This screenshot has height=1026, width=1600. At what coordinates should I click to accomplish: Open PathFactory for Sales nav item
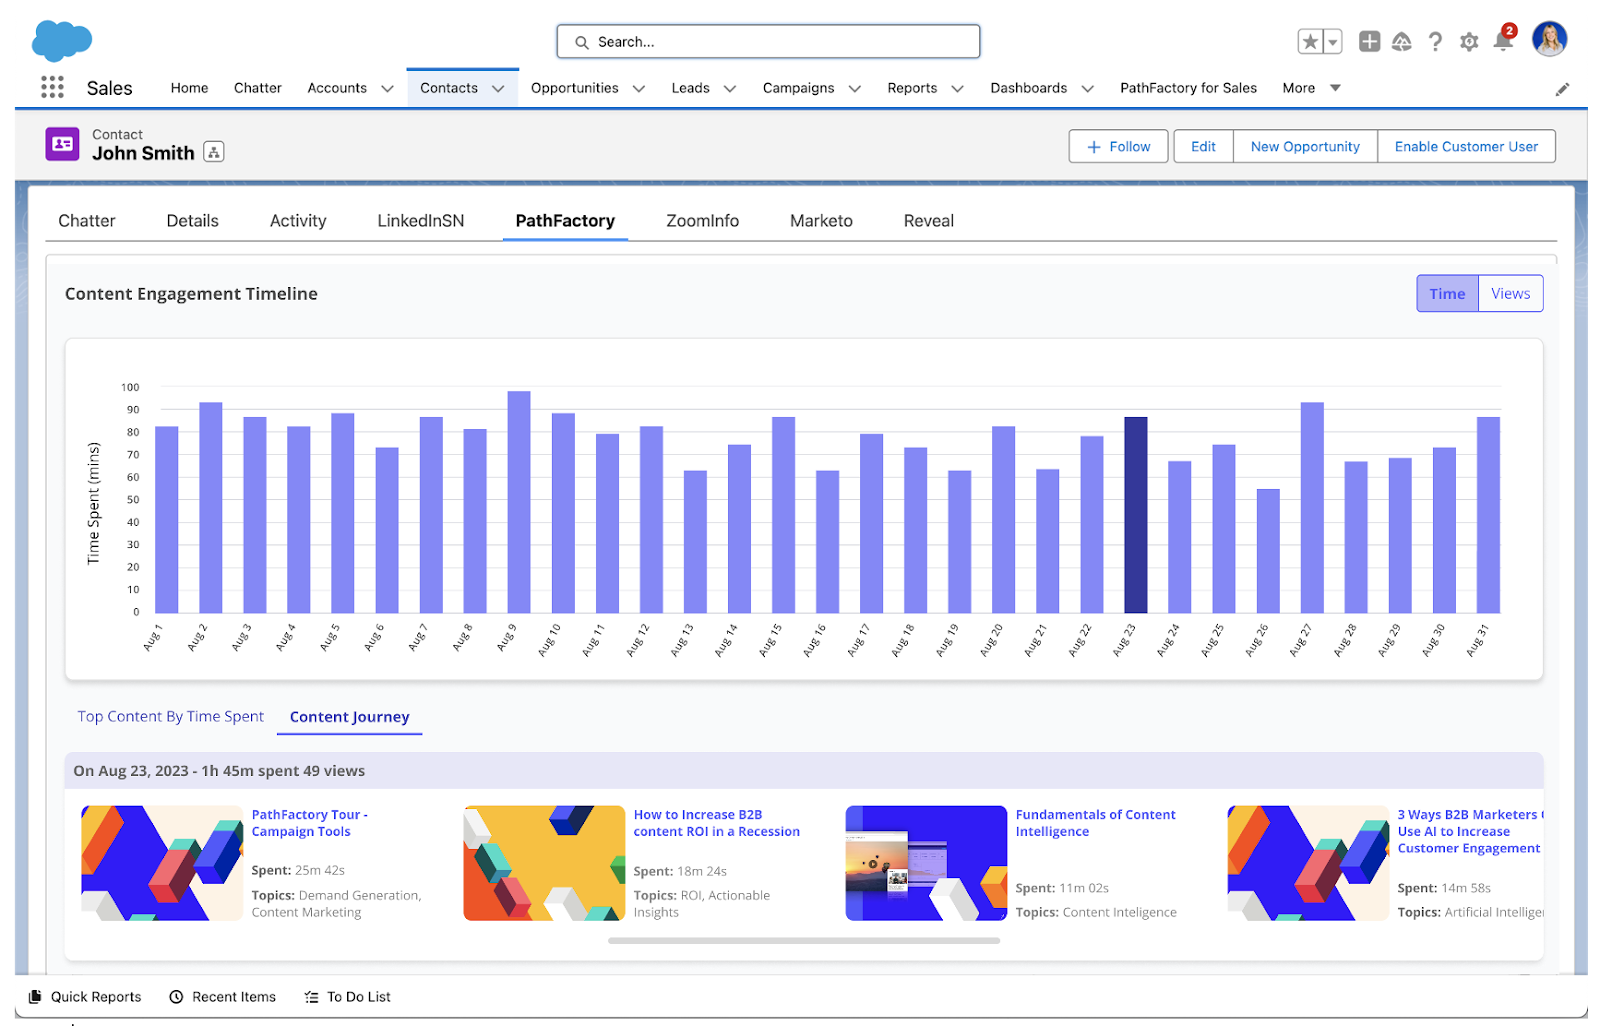pyautogui.click(x=1188, y=88)
